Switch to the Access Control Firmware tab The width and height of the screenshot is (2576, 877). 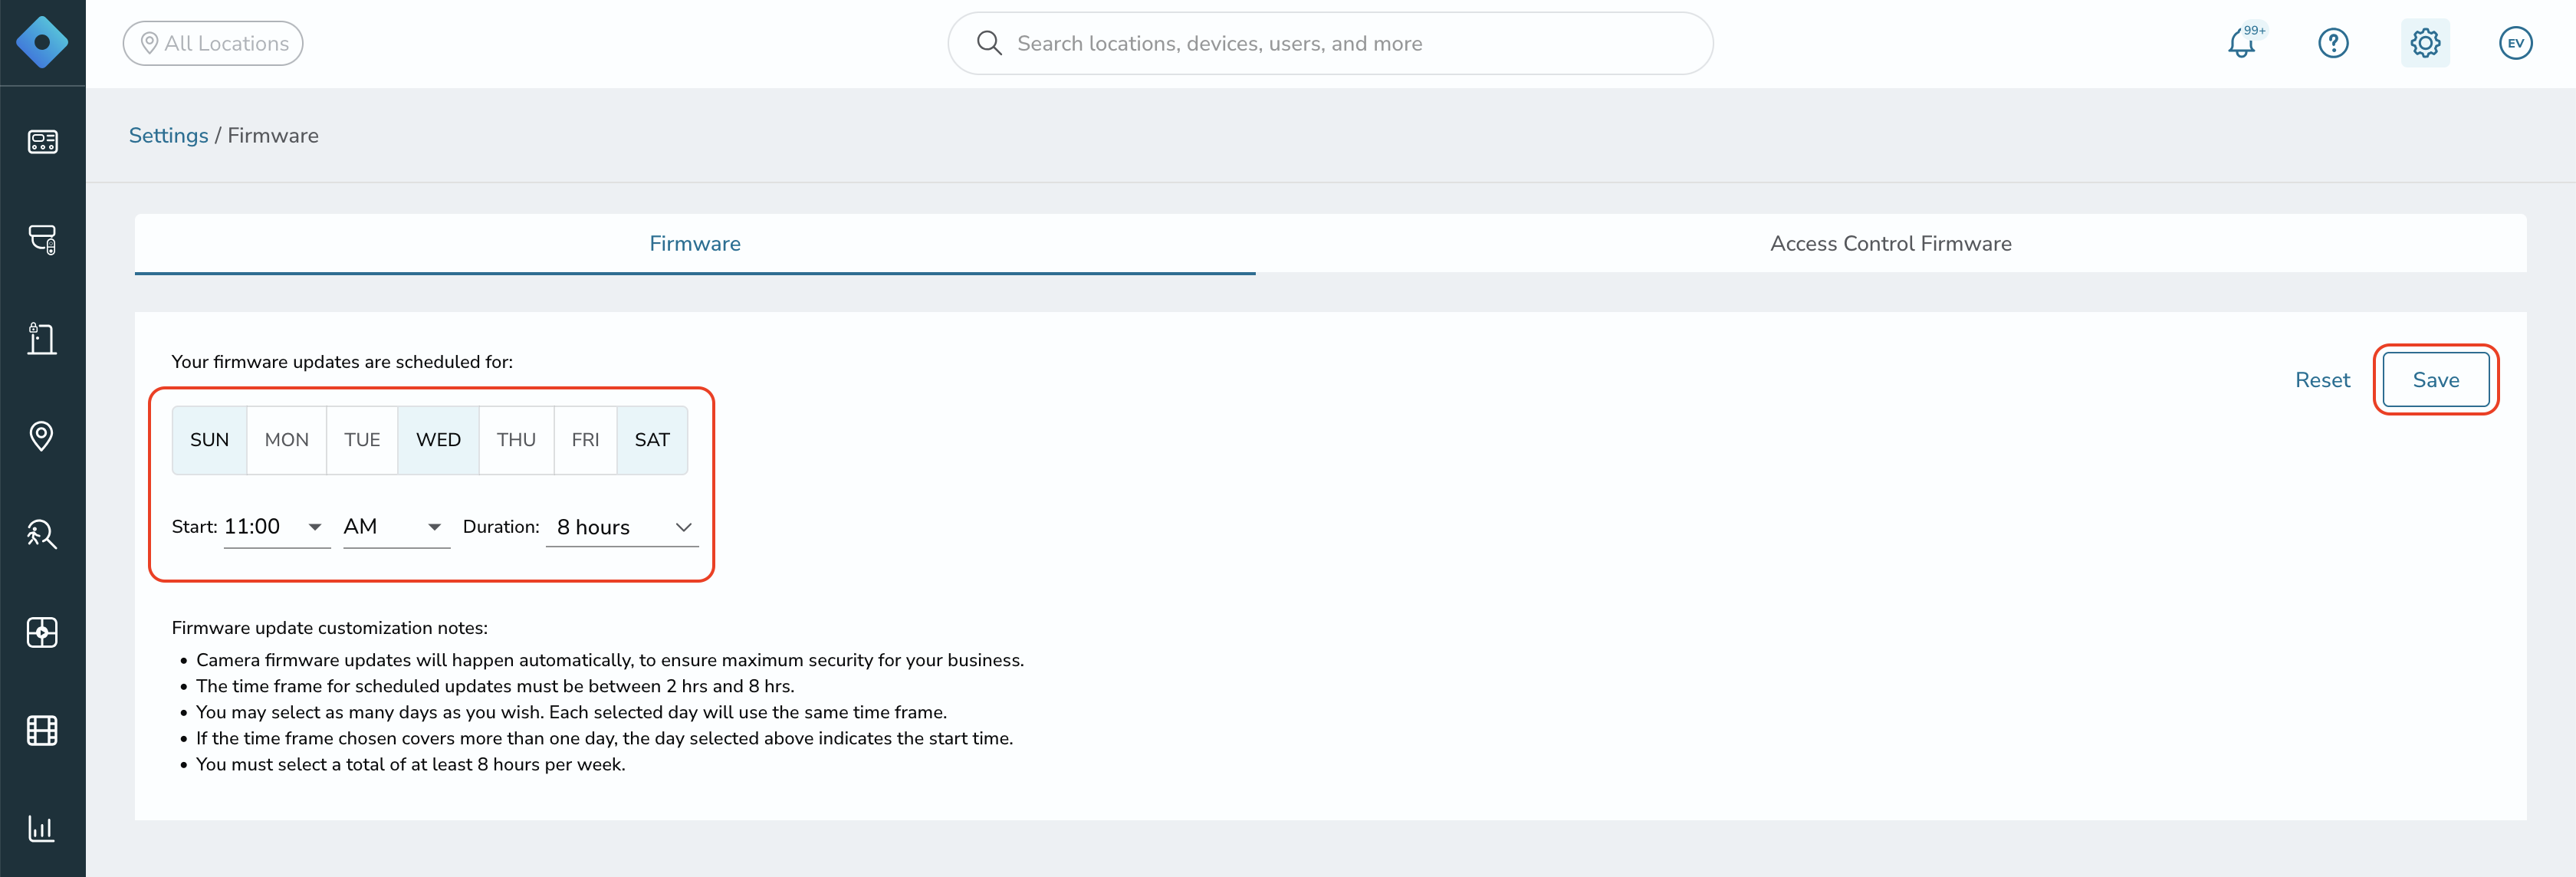[x=1891, y=243]
